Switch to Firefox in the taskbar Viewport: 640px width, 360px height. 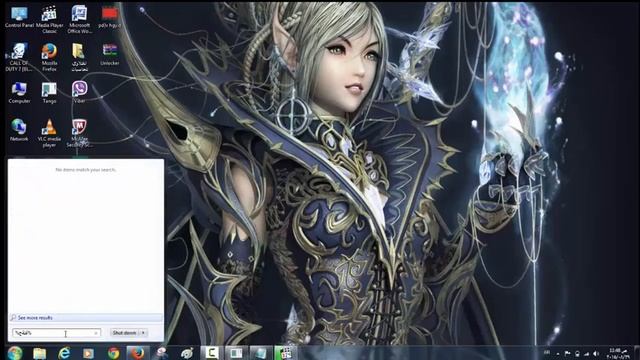tap(138, 353)
